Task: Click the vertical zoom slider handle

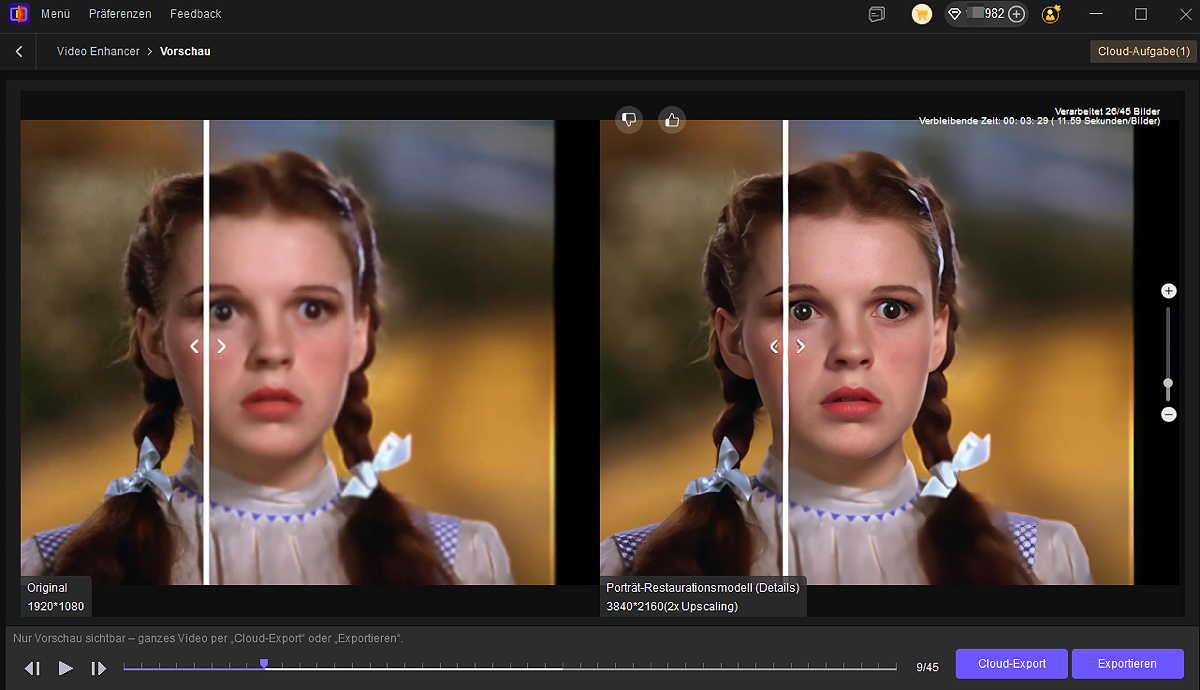Action: point(1168,384)
